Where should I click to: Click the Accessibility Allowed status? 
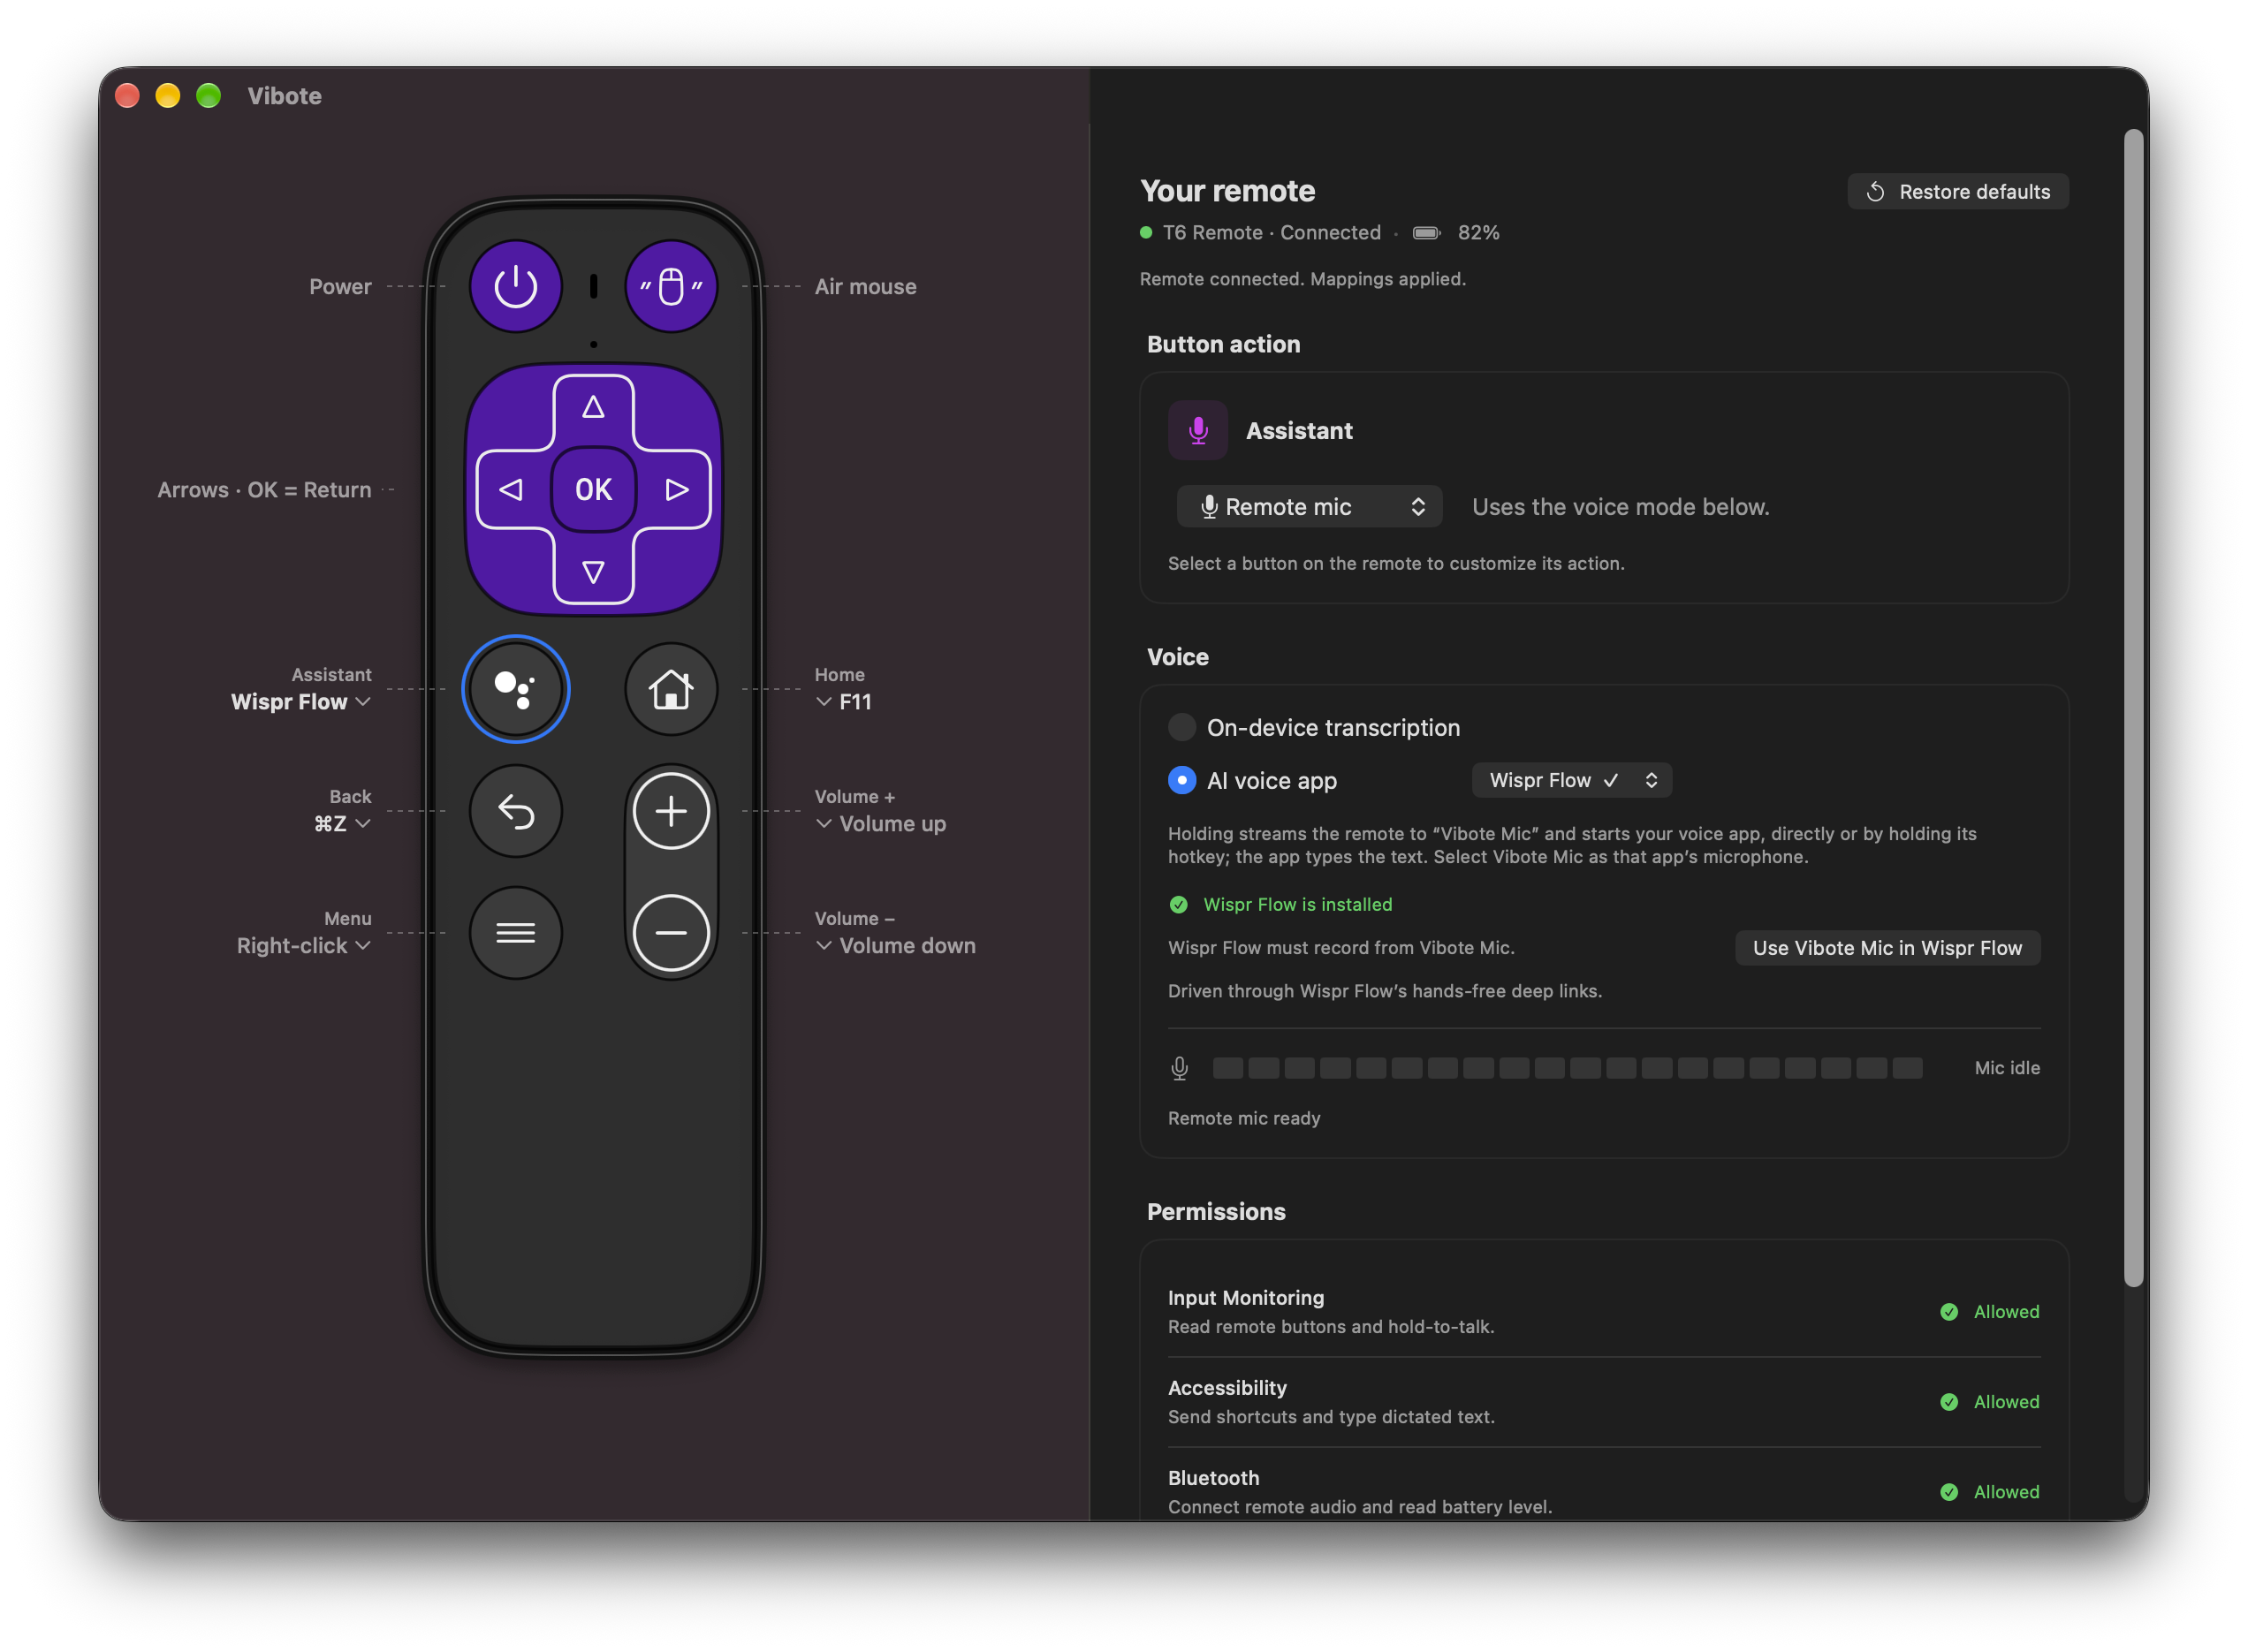(1990, 1402)
